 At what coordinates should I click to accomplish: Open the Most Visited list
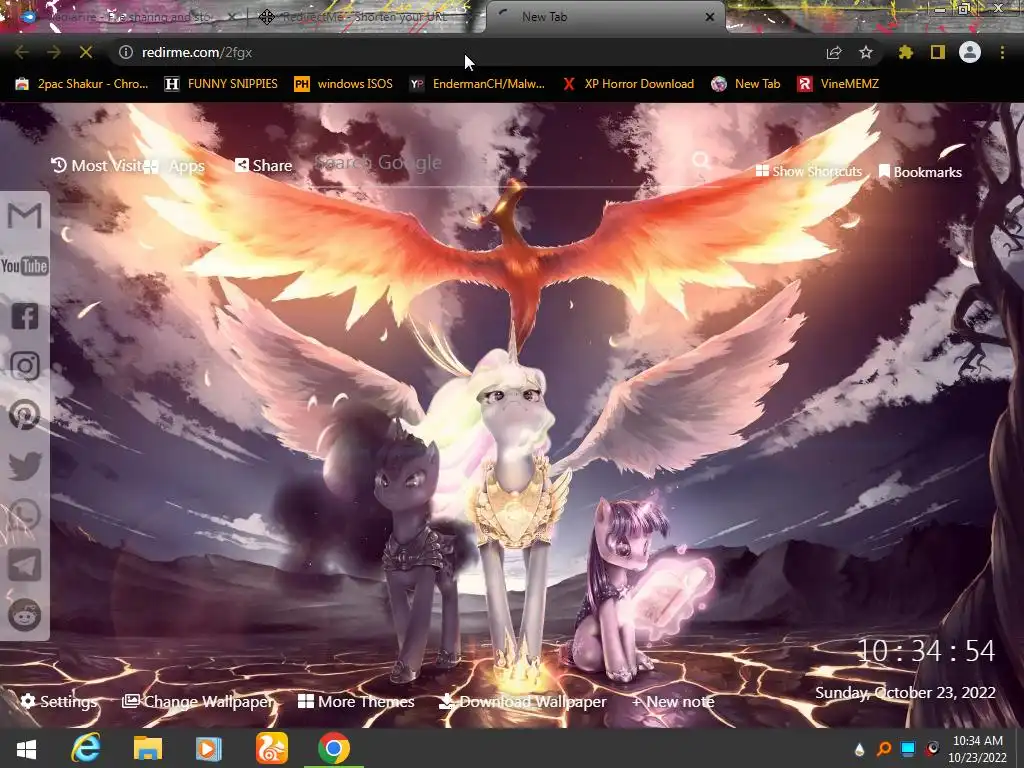[x=97, y=166]
